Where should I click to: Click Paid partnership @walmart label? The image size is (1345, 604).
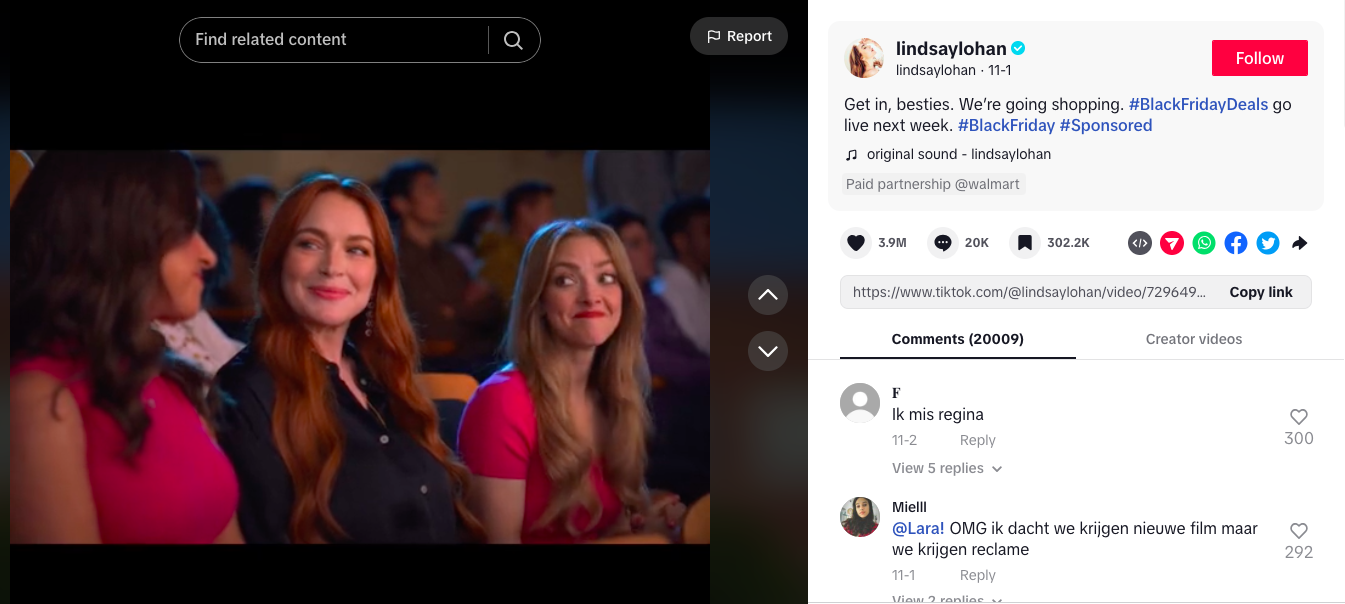933,184
